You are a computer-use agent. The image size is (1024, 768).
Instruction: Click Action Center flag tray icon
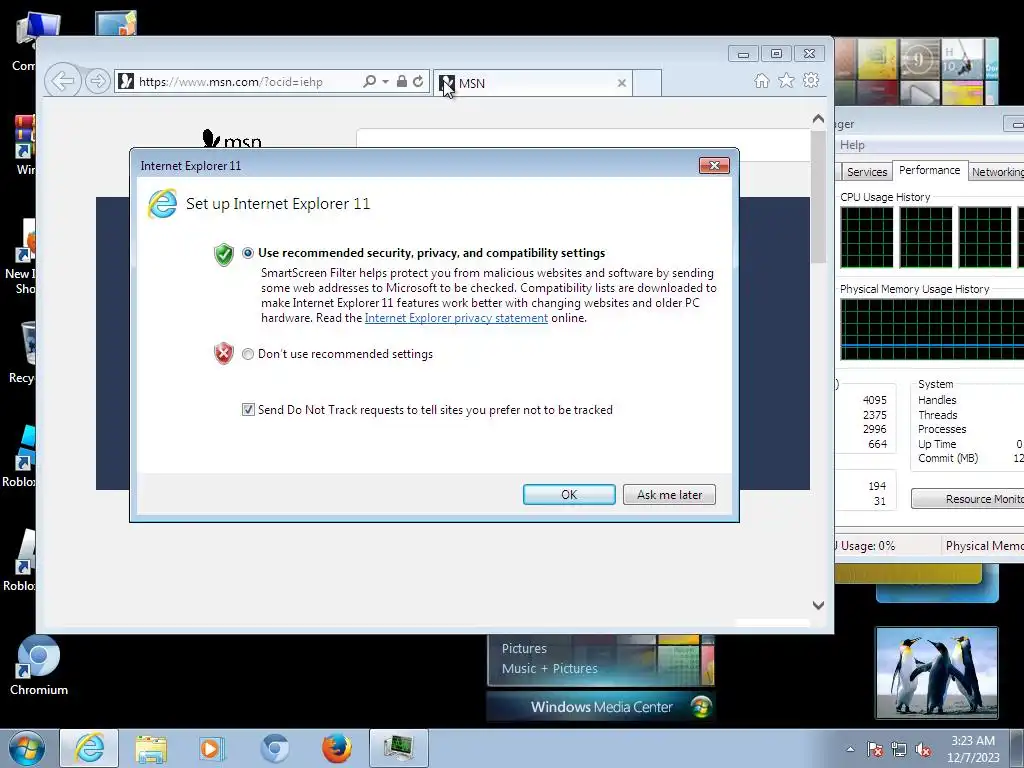coord(874,750)
